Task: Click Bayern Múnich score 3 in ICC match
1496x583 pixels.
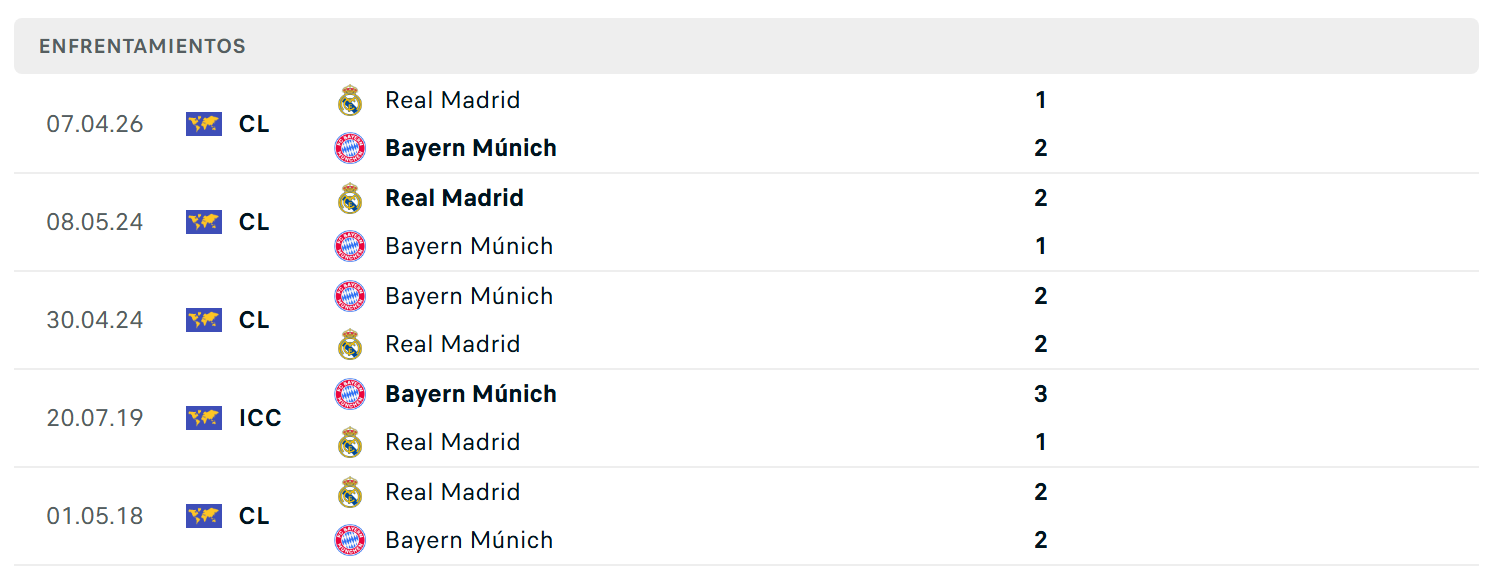Action: pyautogui.click(x=1041, y=394)
